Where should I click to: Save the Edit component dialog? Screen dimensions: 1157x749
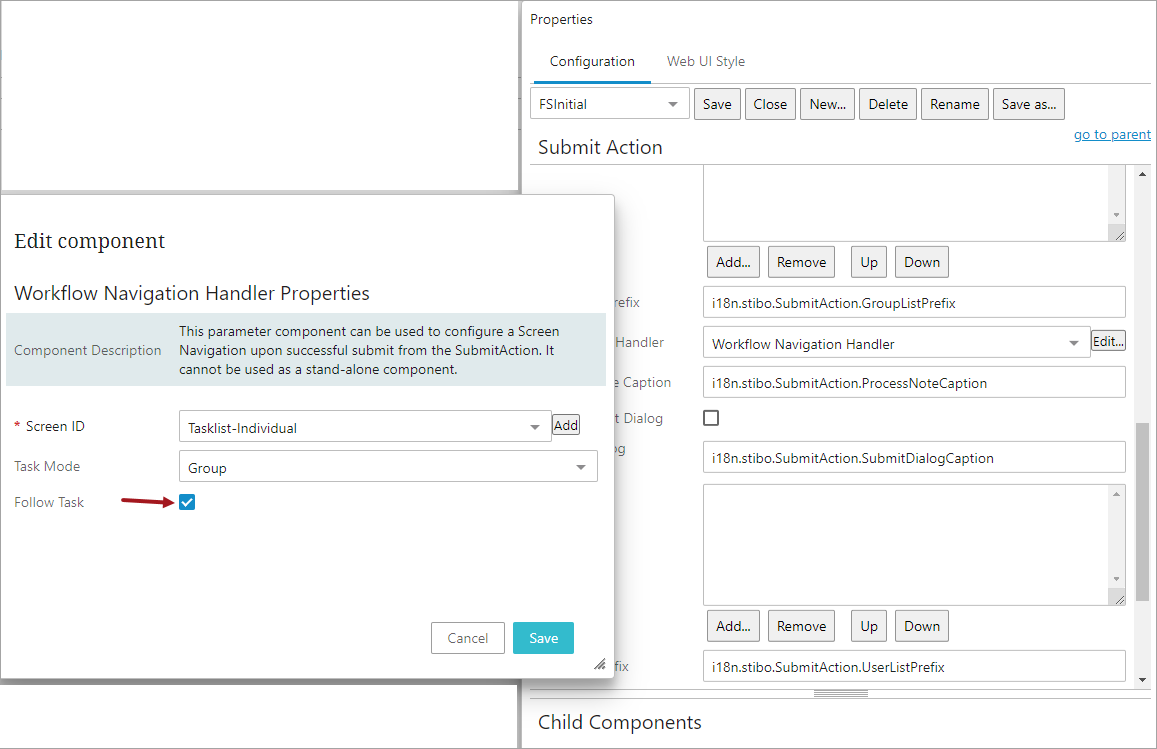click(x=543, y=638)
